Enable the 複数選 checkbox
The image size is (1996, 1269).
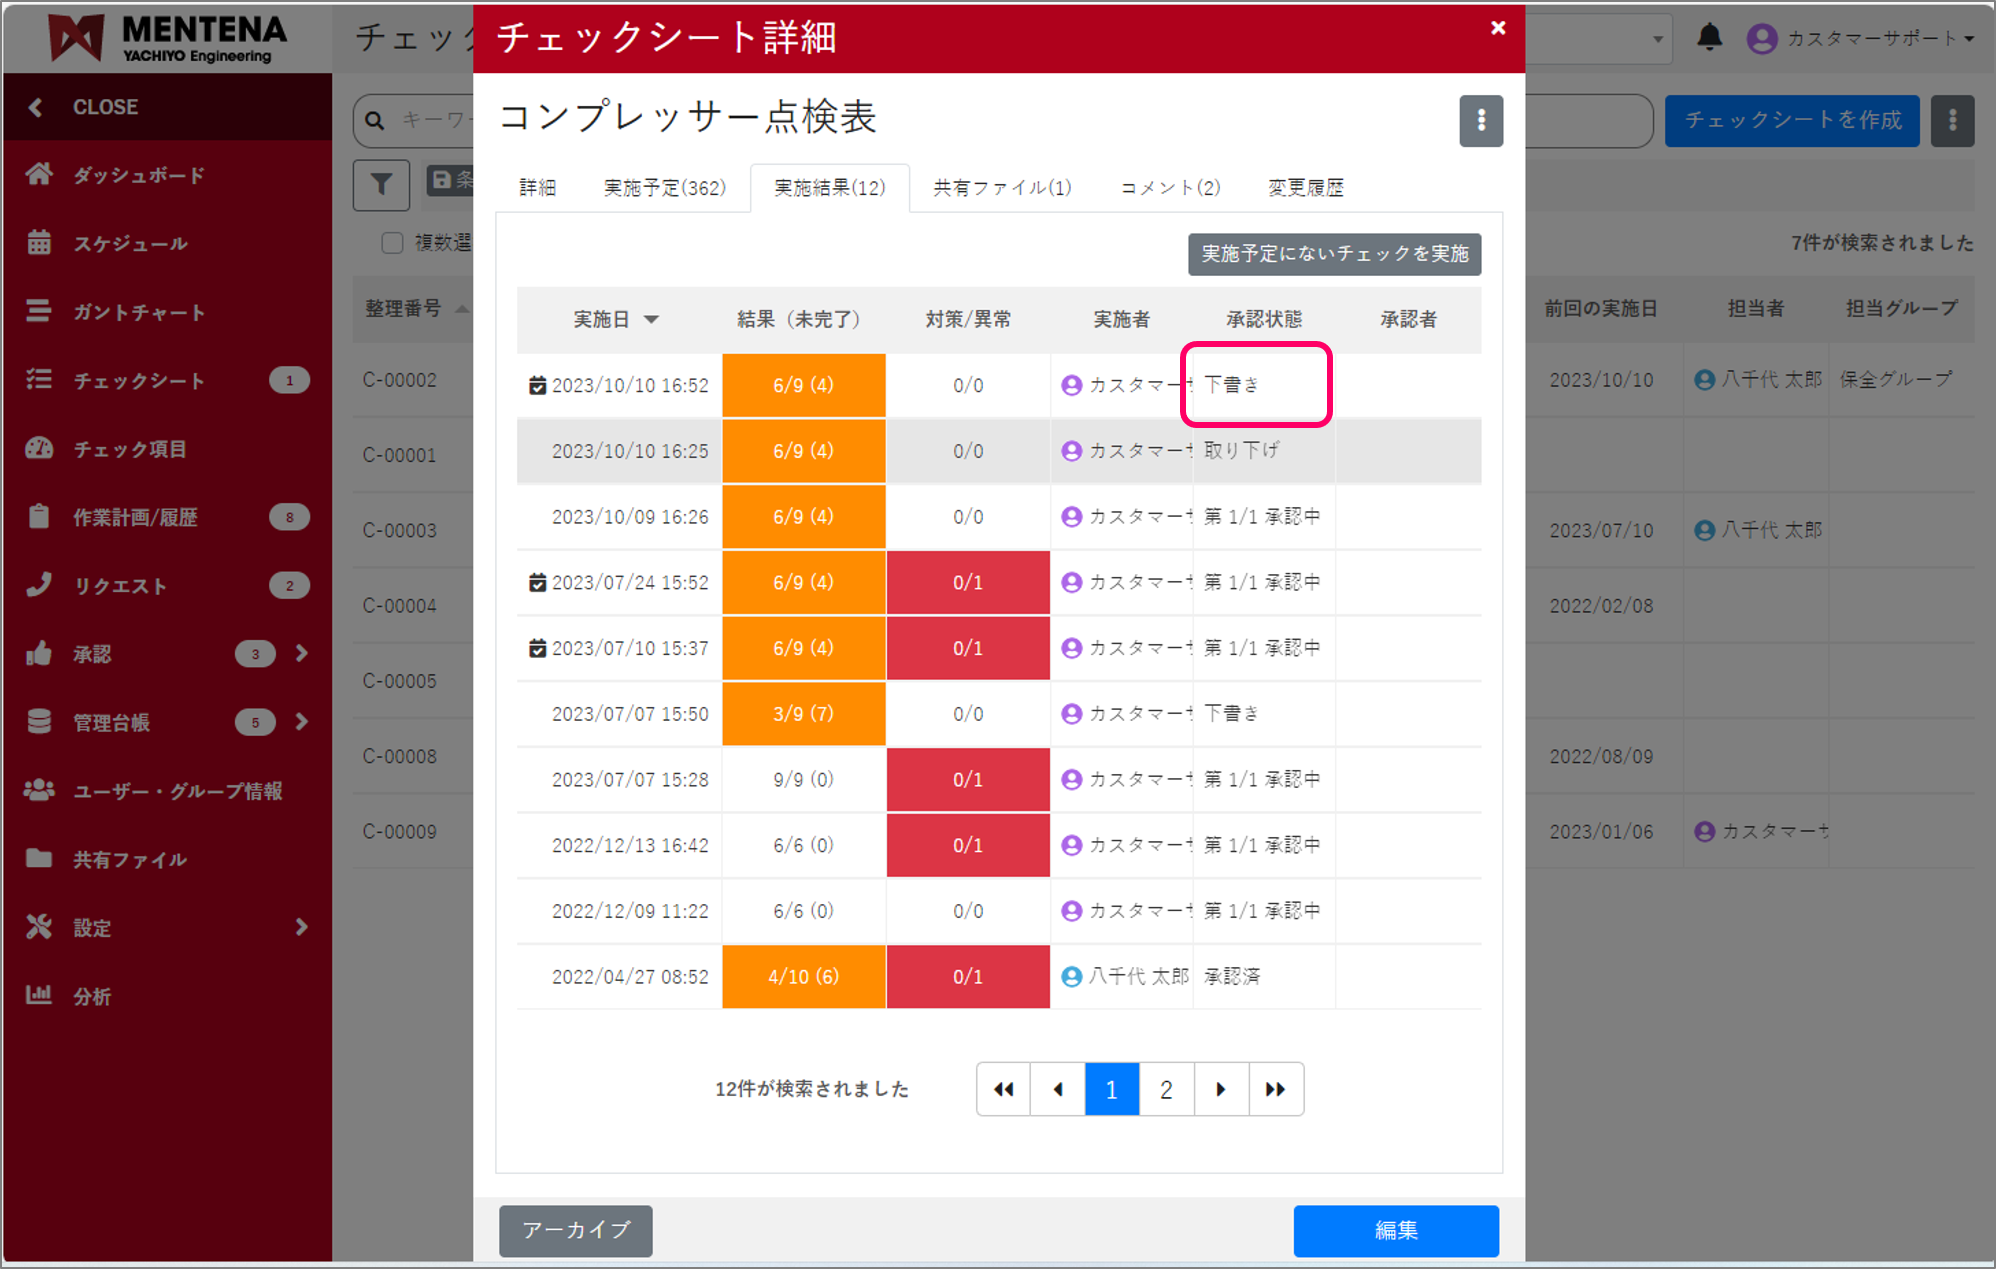coord(391,242)
